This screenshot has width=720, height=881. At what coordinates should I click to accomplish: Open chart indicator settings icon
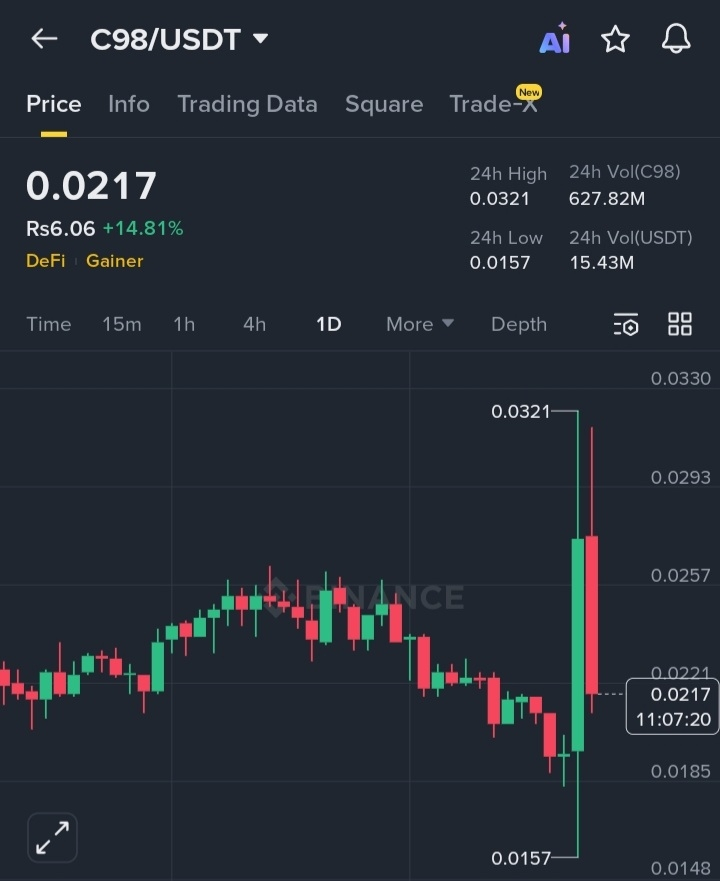[626, 324]
